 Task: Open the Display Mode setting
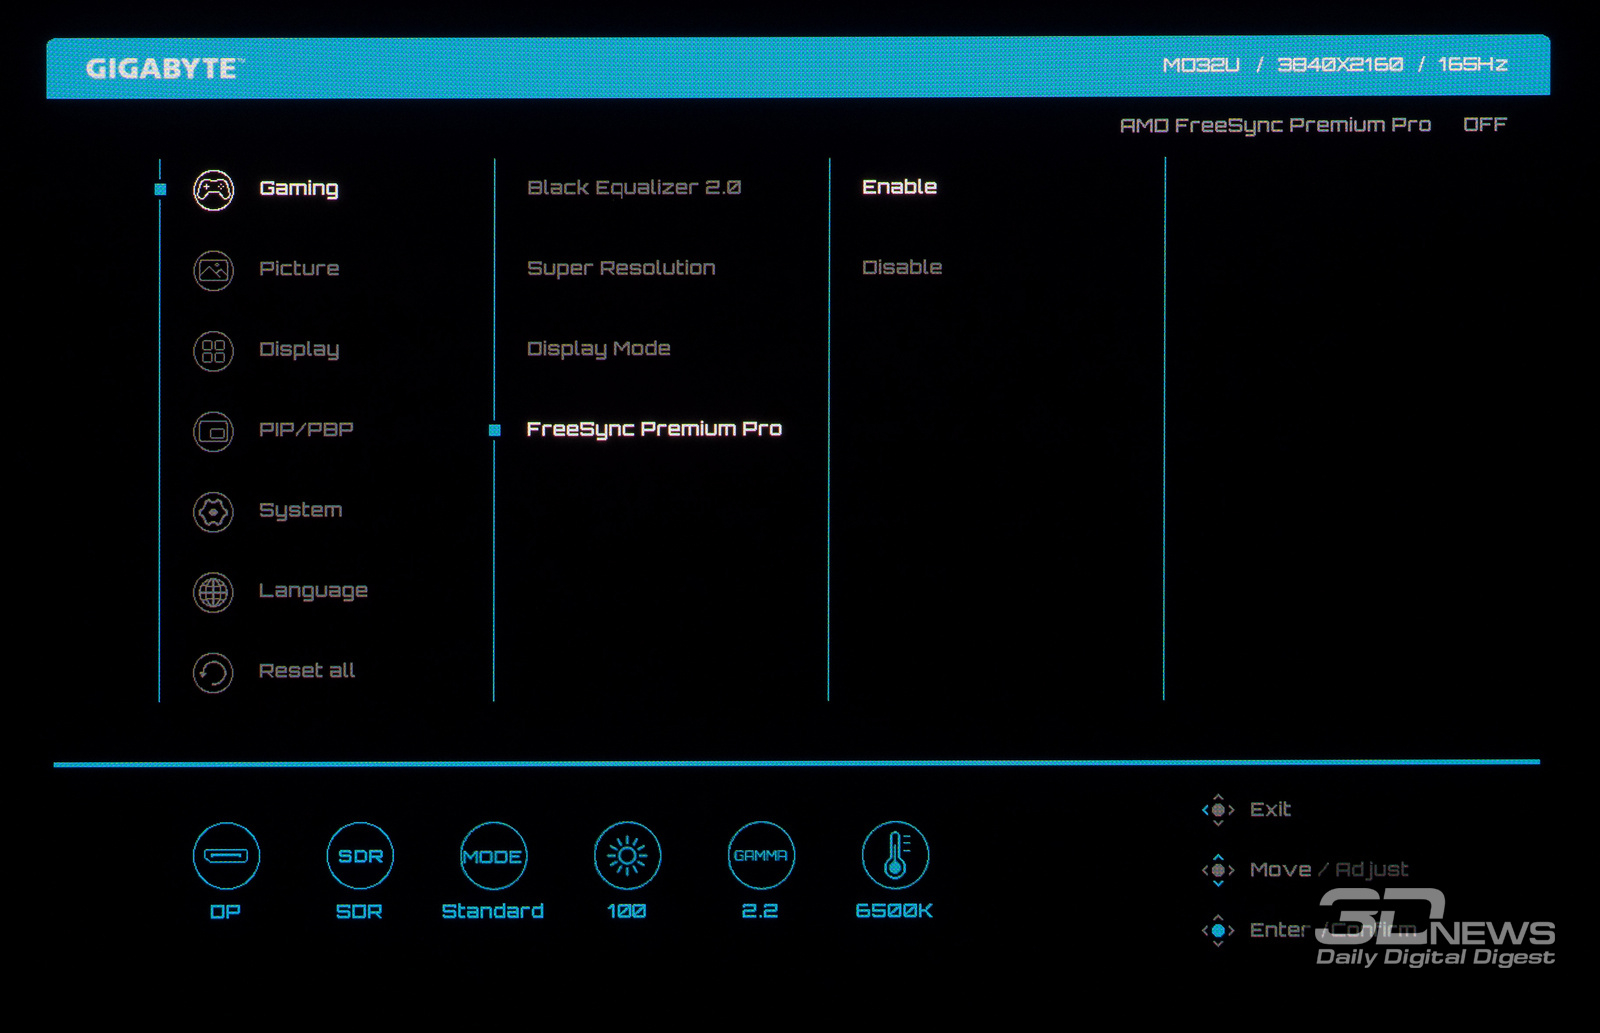[x=598, y=349]
